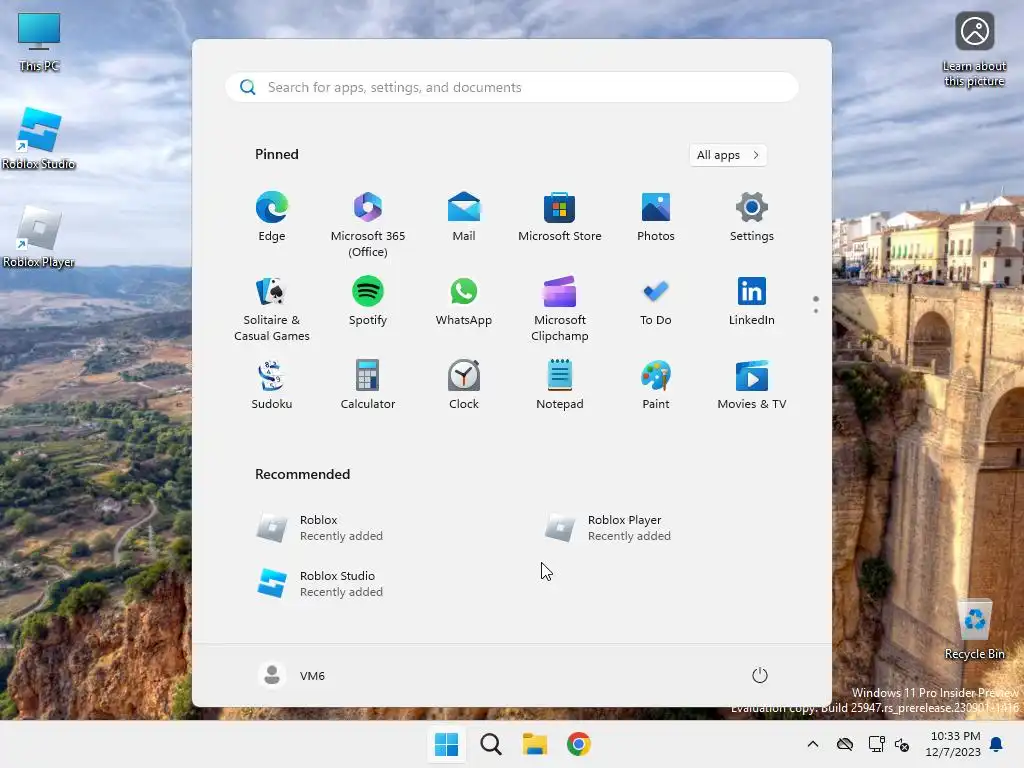
Task: Launch the Sudoku game
Action: click(272, 385)
